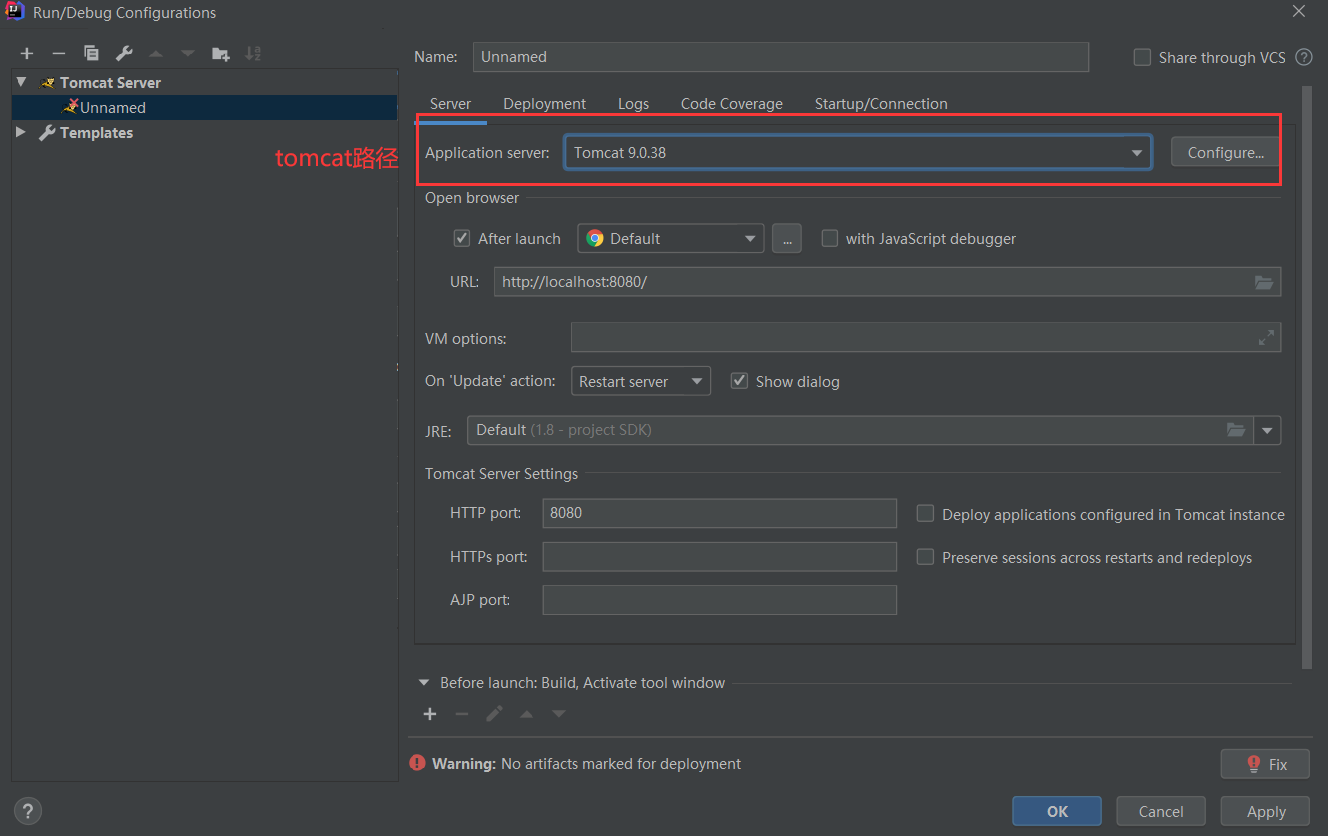Click the Cancel button
Screen dimensions: 1328x836
point(1161,811)
